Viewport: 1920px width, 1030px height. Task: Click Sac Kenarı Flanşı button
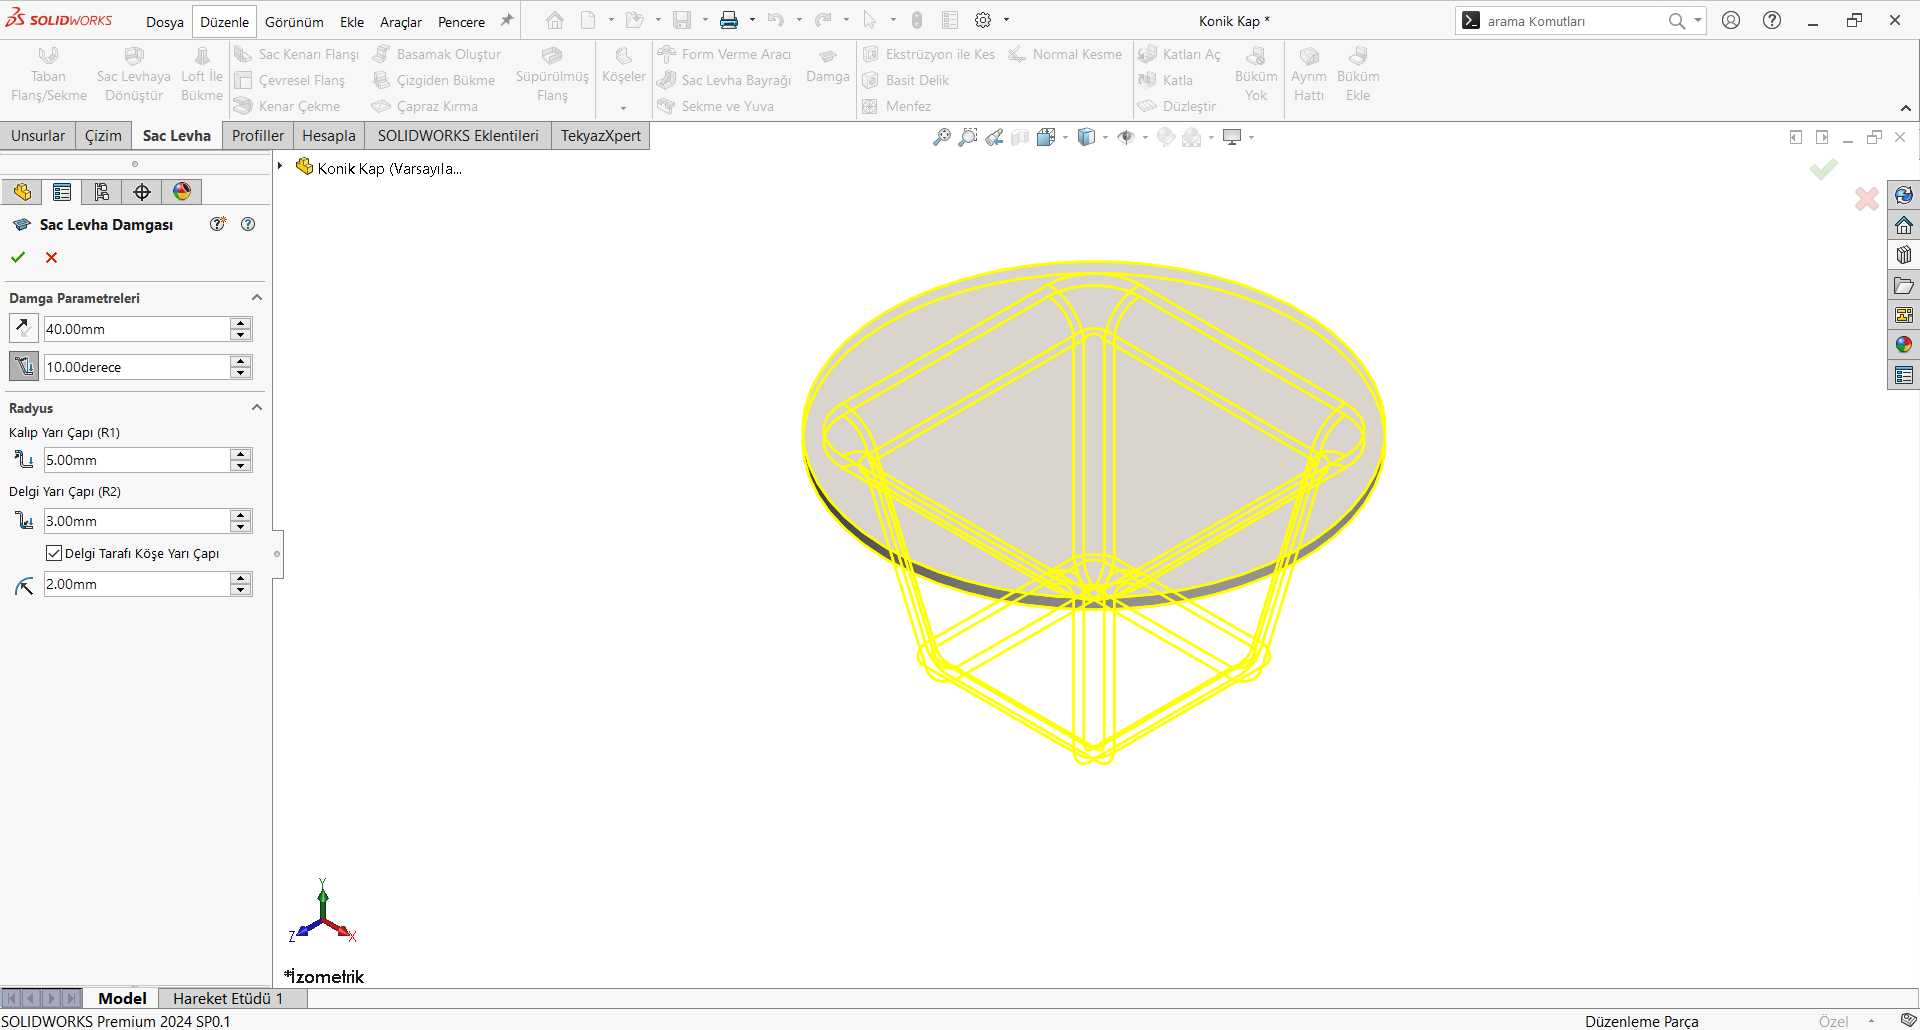(x=297, y=54)
